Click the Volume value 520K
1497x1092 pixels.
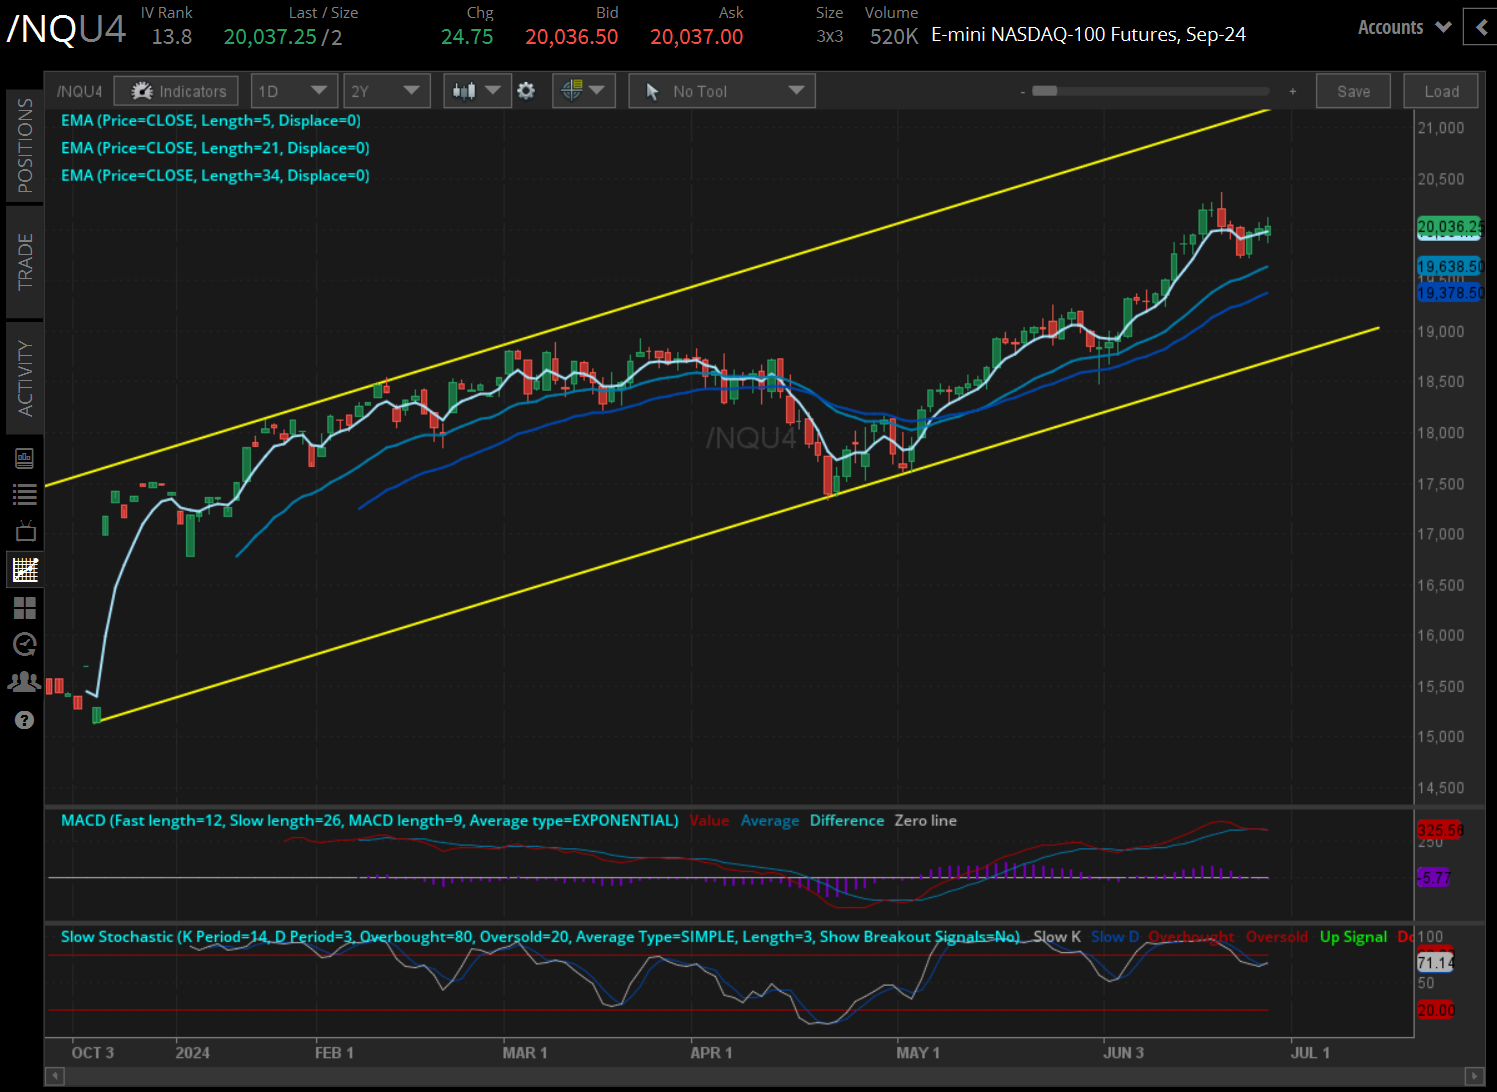894,37
